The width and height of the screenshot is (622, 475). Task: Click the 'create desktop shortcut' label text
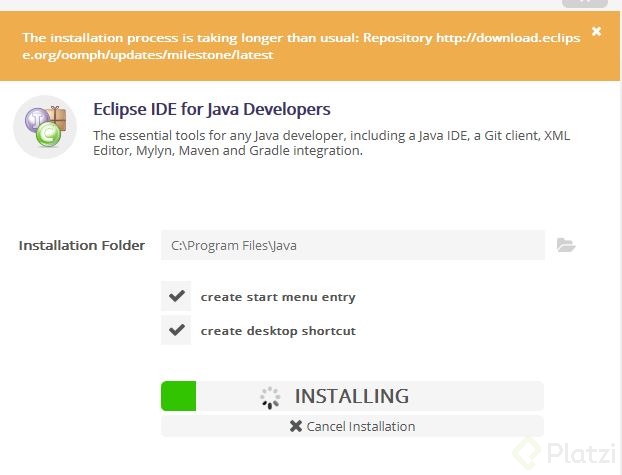[278, 331]
